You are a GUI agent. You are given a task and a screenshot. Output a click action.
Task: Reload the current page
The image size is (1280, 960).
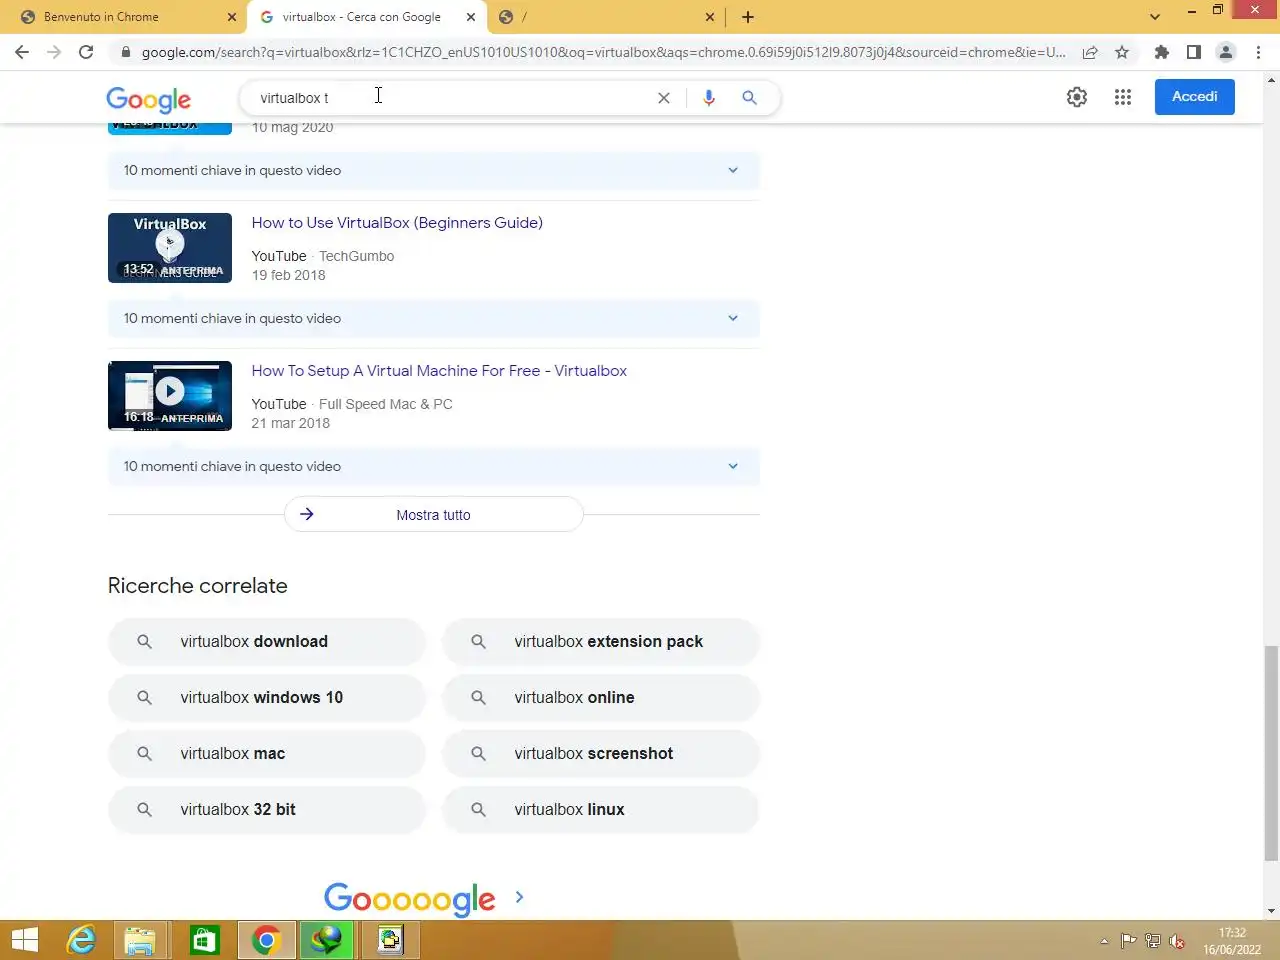[x=86, y=52]
